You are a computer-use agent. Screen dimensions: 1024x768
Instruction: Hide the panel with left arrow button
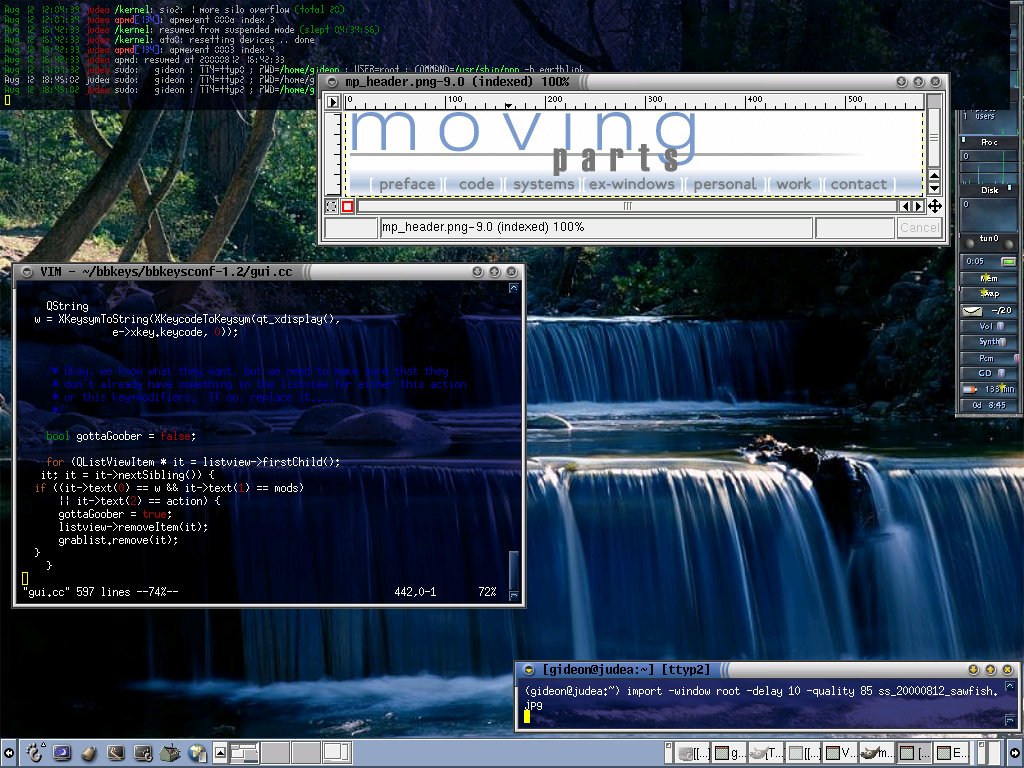[8, 753]
